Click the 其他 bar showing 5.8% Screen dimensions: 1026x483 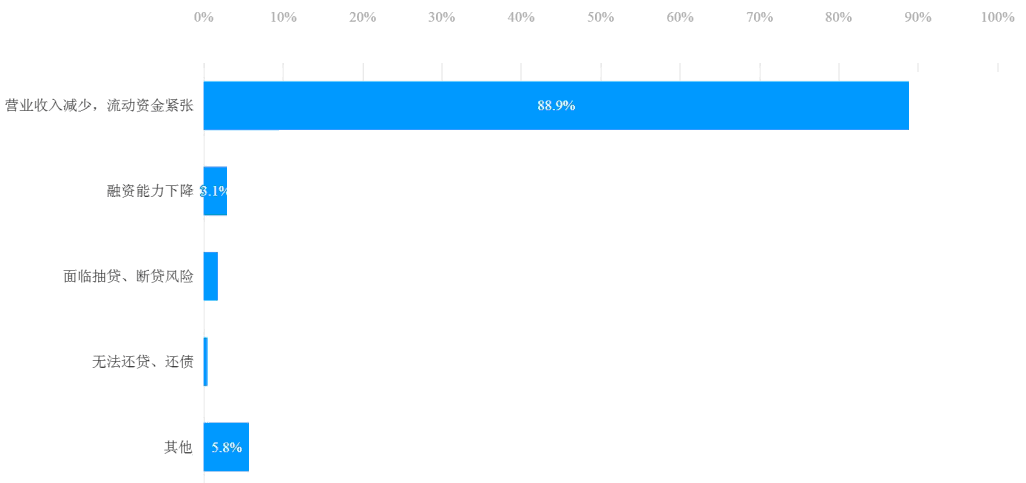click(226, 447)
